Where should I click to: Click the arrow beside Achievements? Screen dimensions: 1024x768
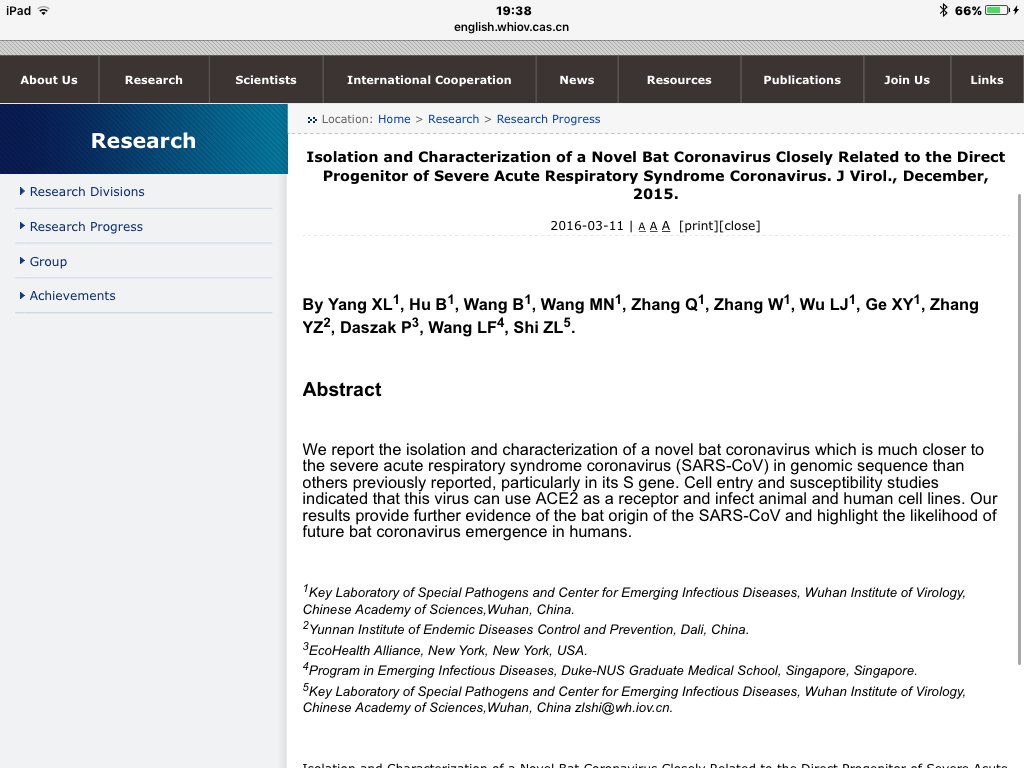point(22,295)
